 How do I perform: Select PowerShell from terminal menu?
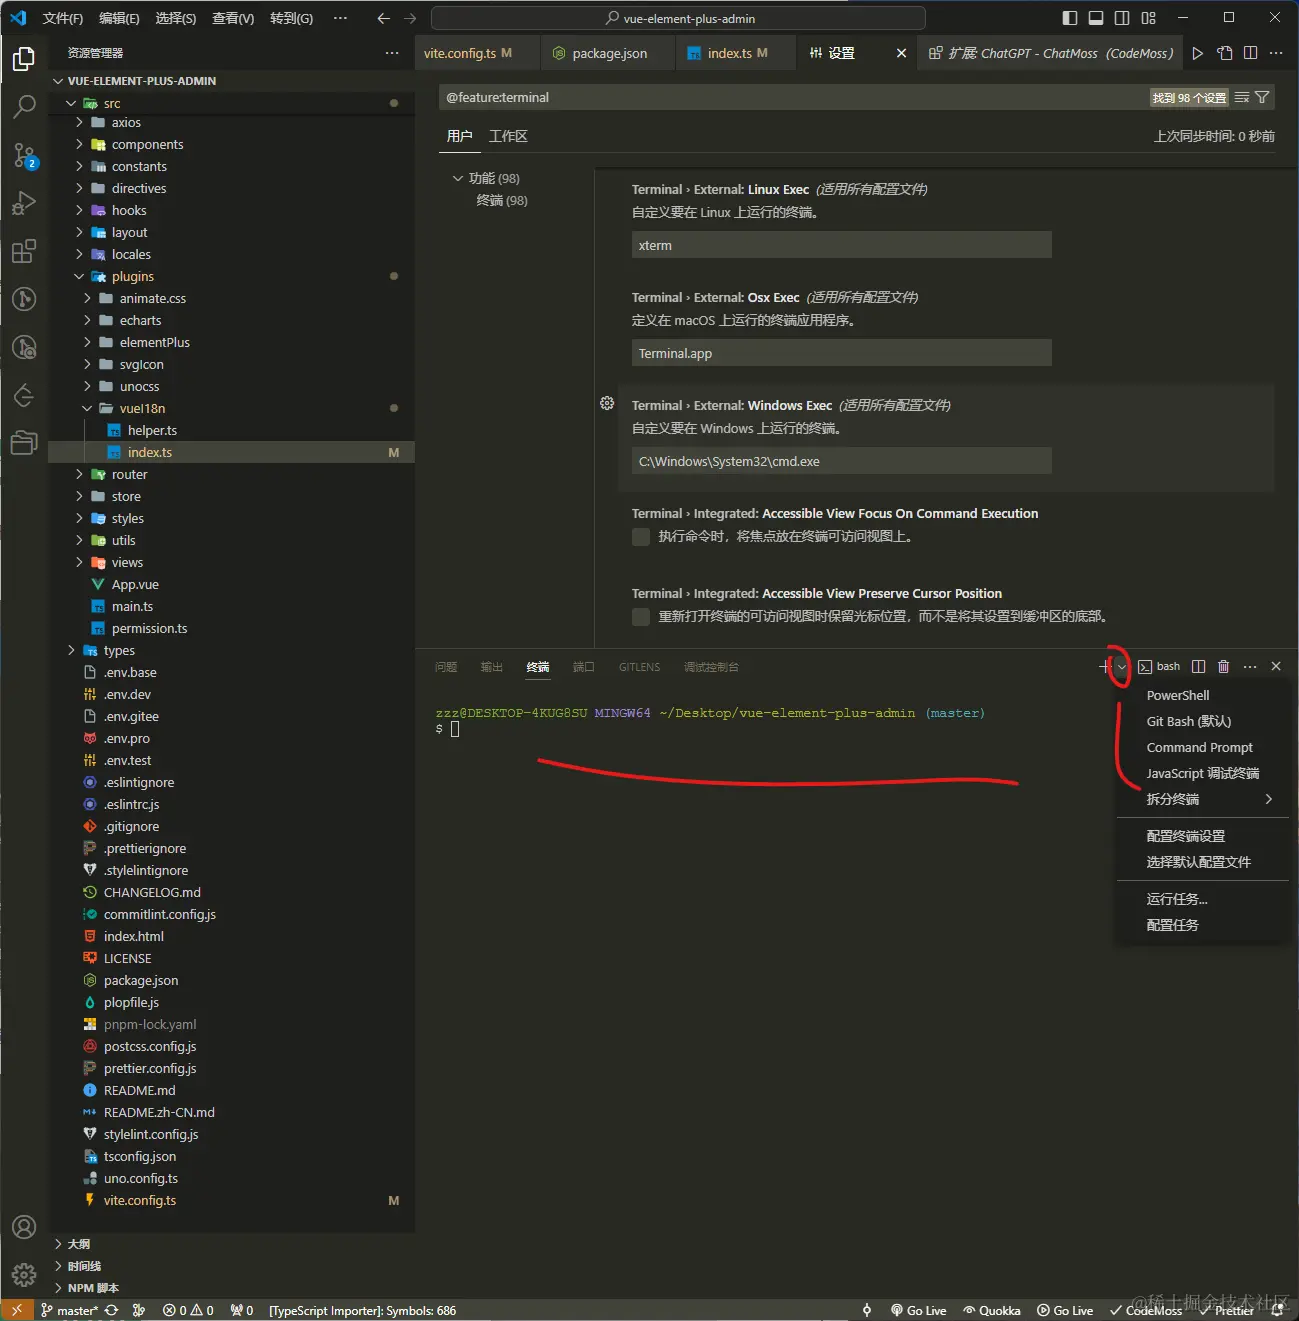[x=1178, y=695]
